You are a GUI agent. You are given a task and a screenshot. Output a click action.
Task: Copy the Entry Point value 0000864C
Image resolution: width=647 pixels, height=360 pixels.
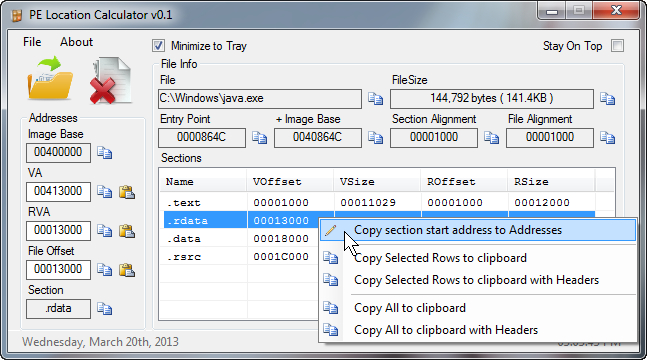[259, 137]
